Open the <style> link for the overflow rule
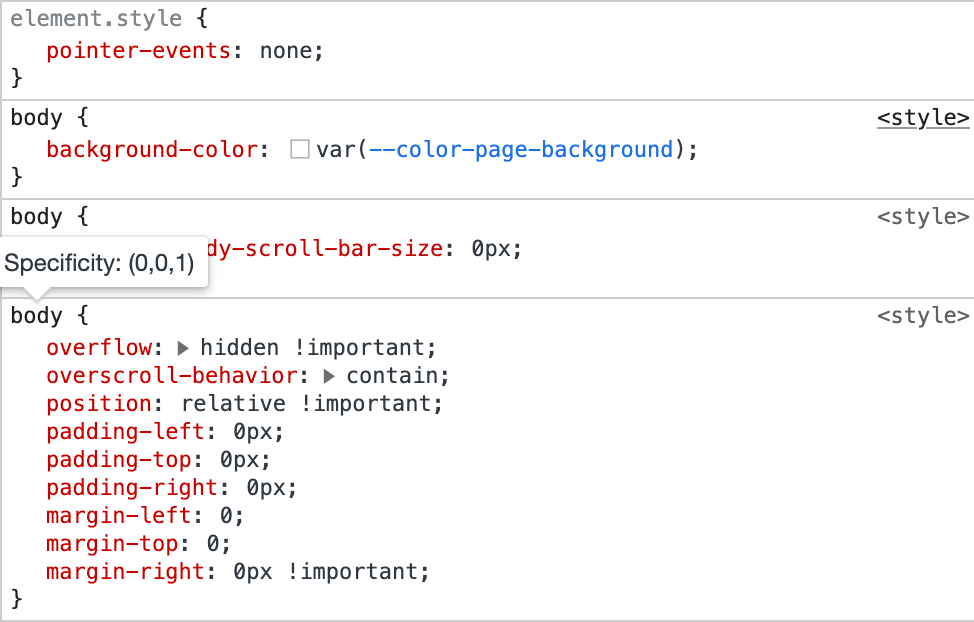This screenshot has height=622, width=974. tap(923, 315)
